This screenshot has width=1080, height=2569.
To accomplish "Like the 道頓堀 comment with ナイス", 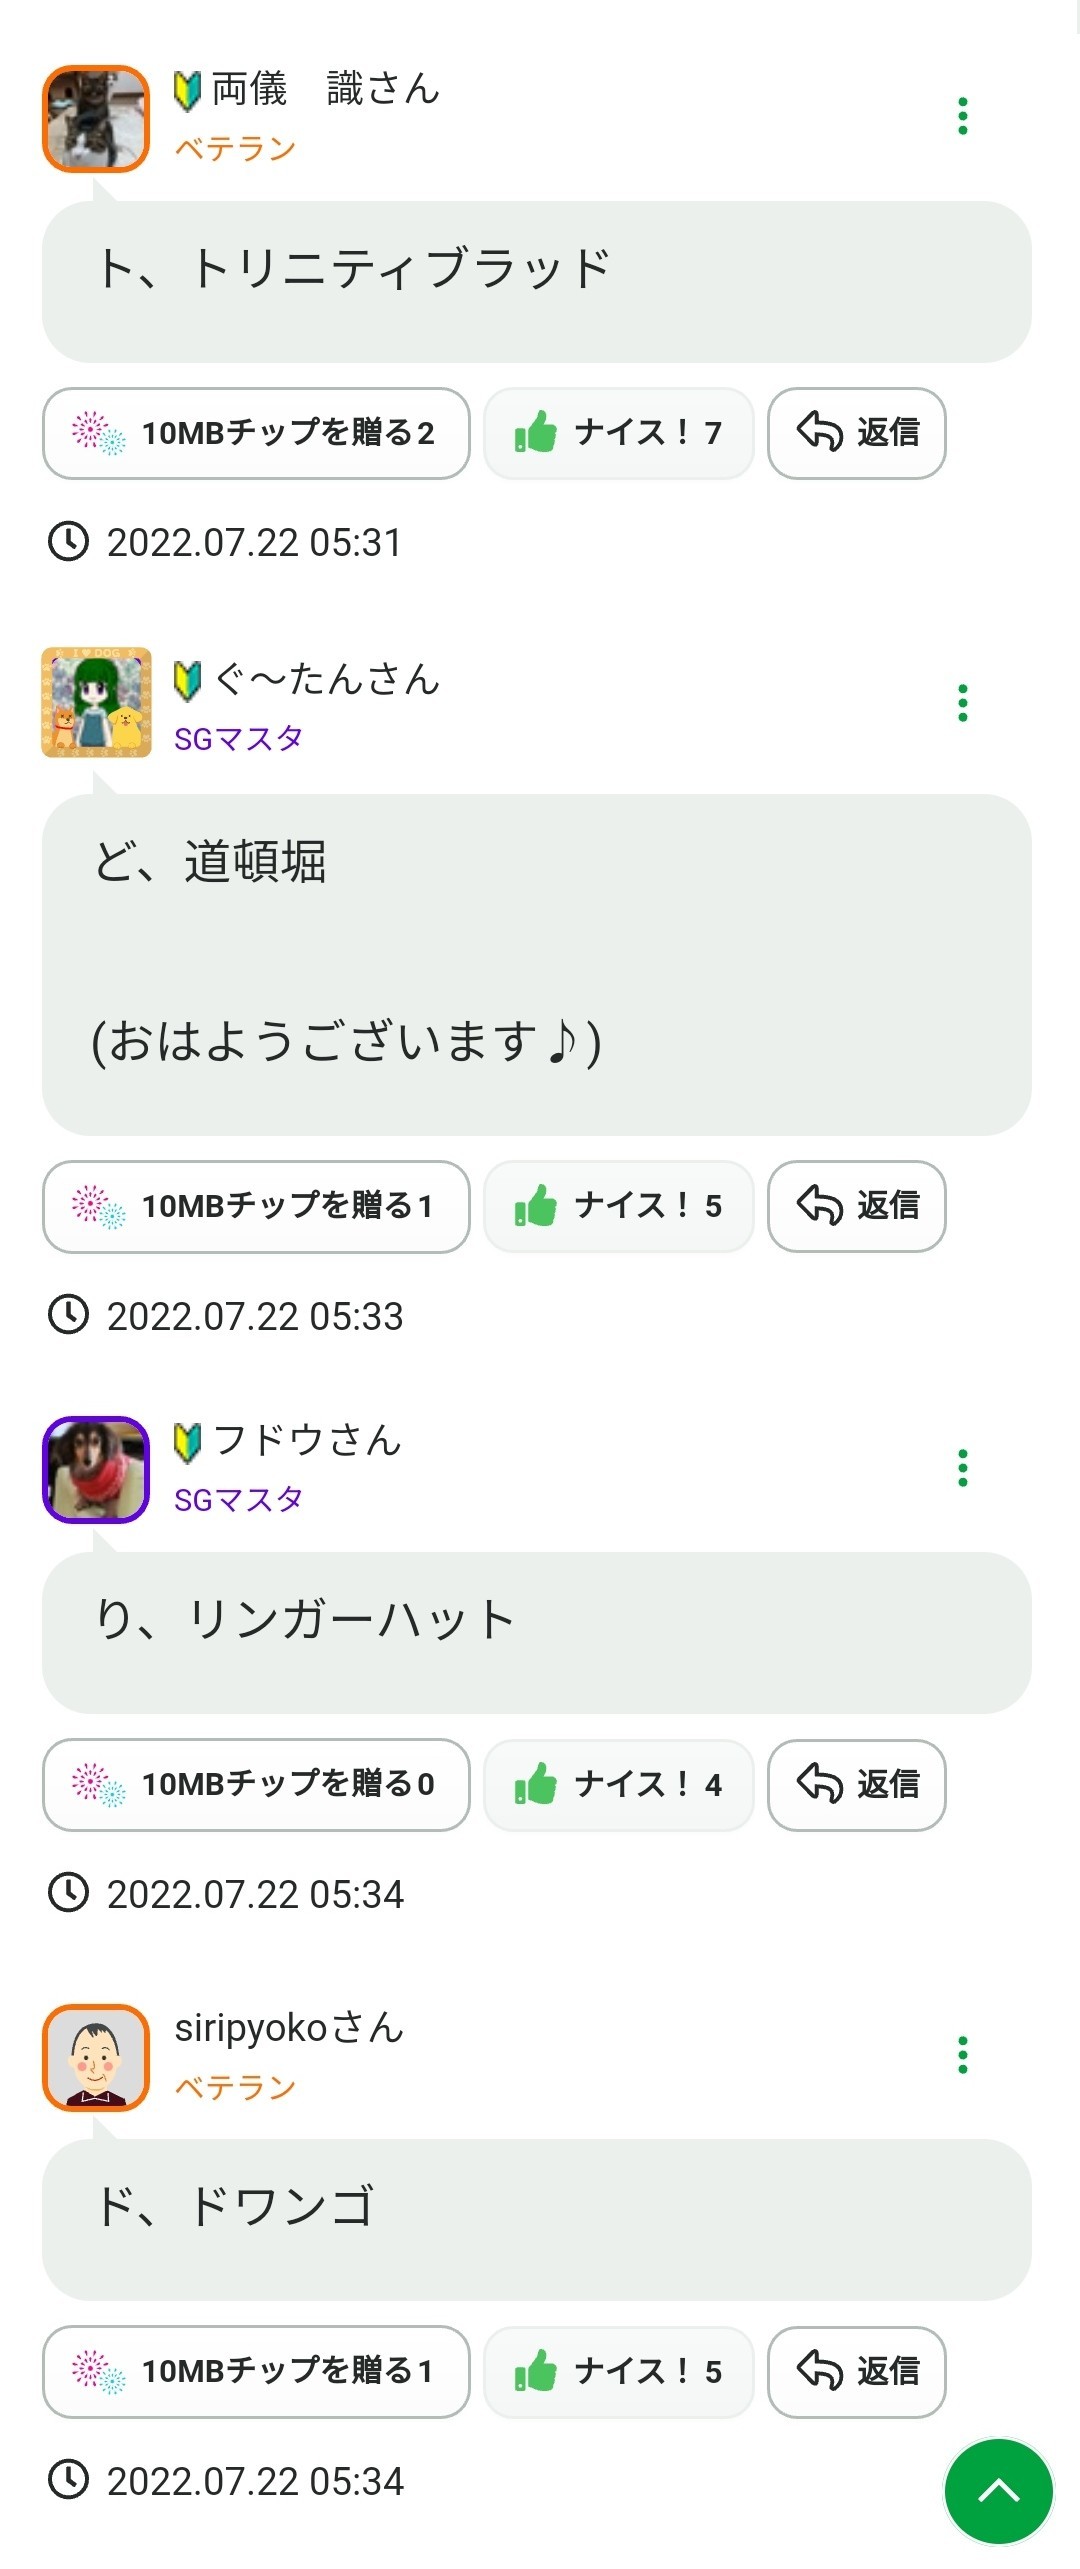I will pos(618,1206).
